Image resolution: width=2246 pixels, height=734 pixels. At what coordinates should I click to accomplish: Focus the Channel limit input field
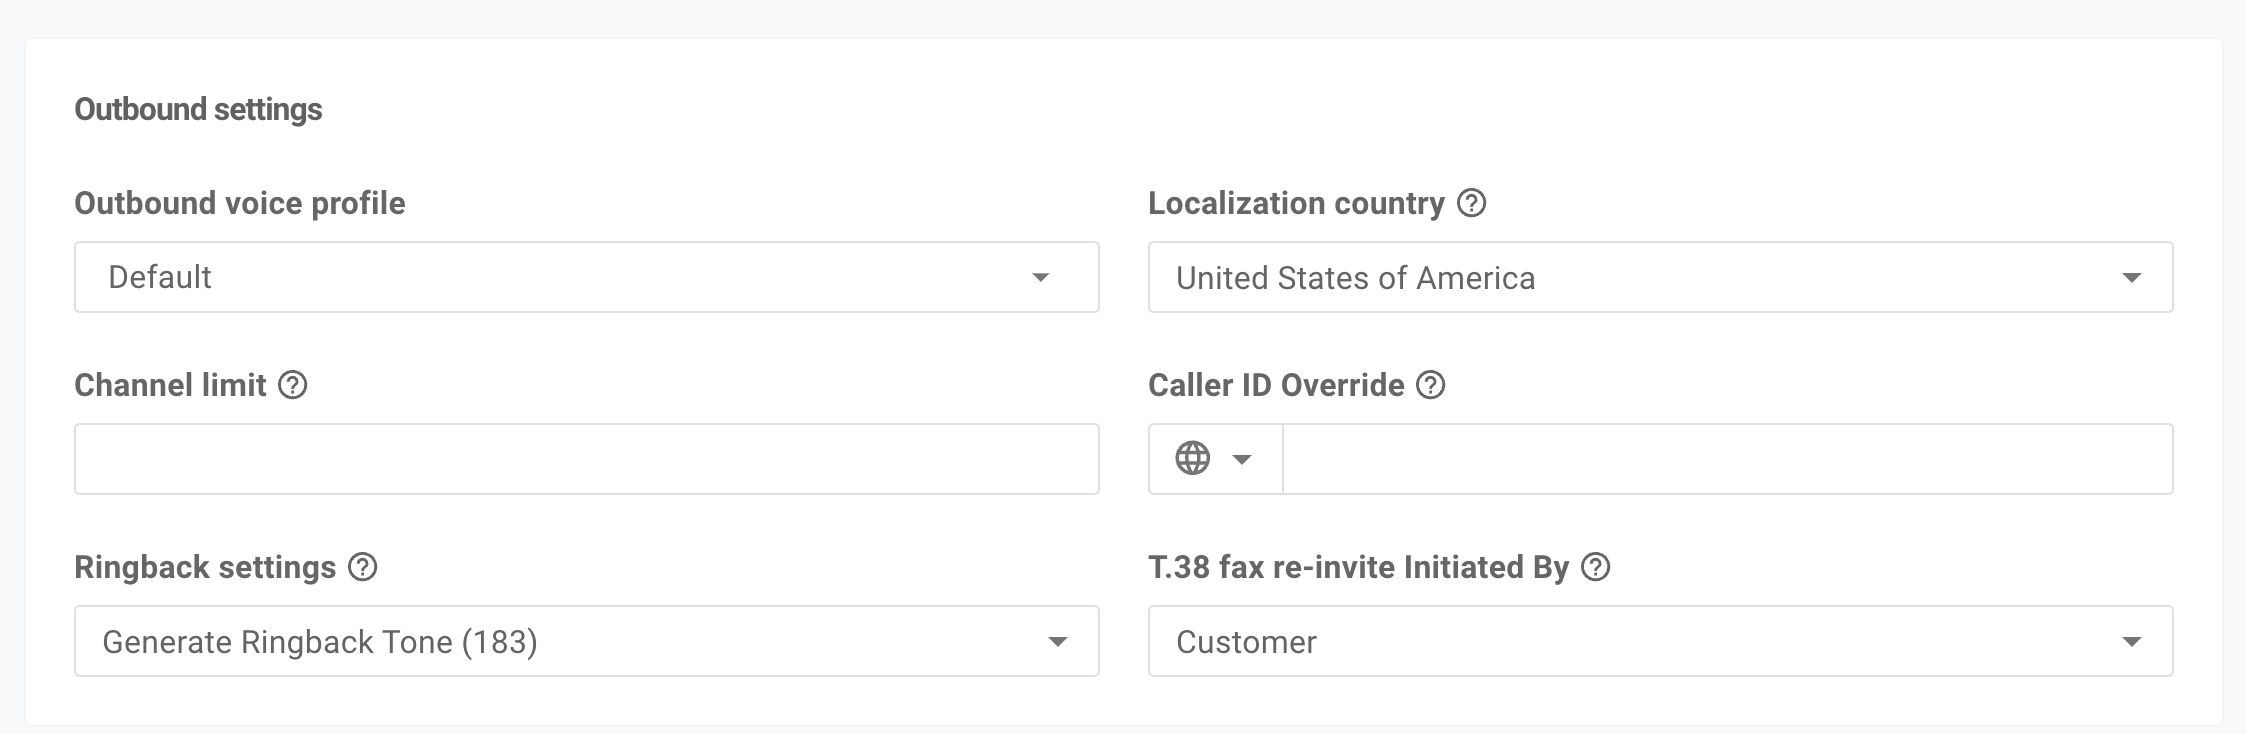[586, 459]
